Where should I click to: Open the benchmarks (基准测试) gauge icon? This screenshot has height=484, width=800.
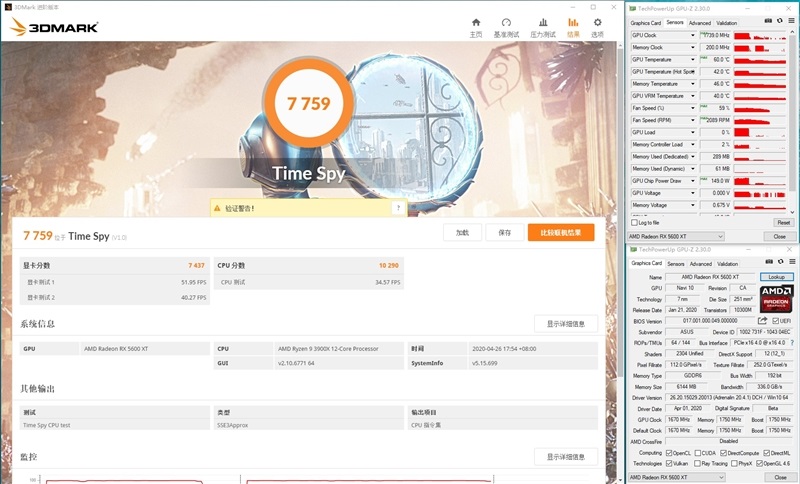pos(506,22)
